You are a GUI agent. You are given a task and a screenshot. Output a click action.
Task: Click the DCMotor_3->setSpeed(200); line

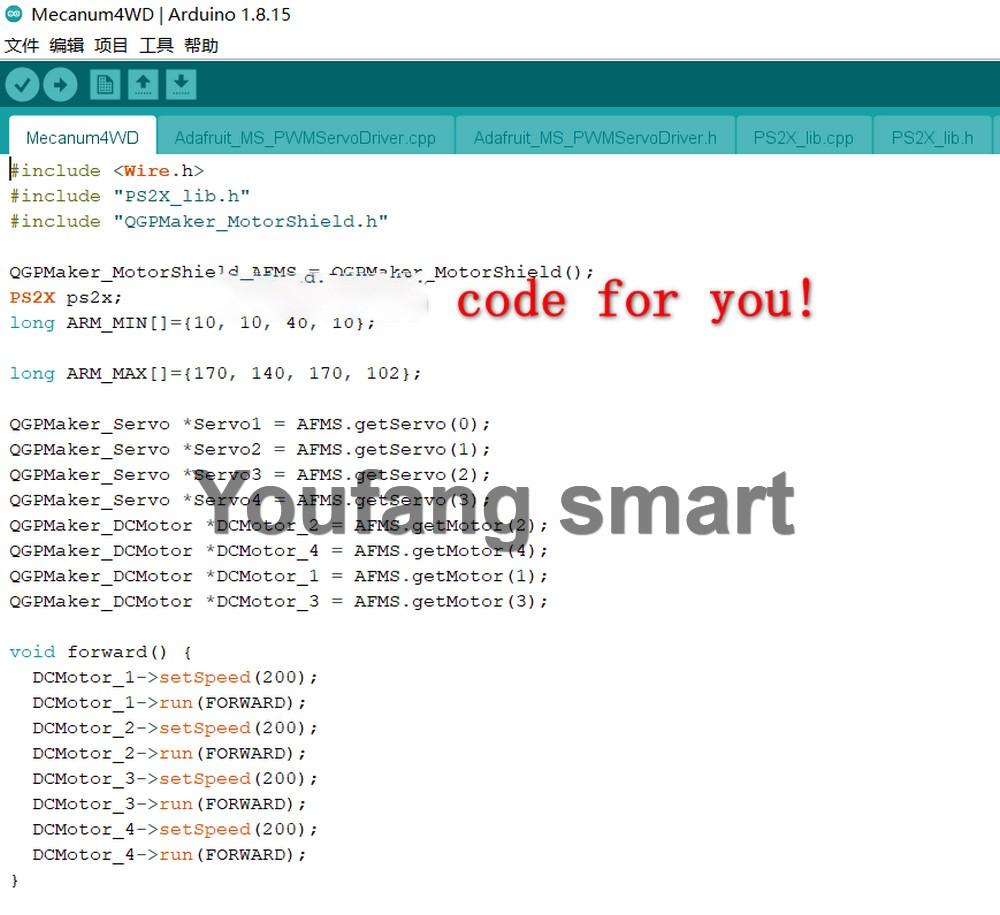click(x=175, y=779)
